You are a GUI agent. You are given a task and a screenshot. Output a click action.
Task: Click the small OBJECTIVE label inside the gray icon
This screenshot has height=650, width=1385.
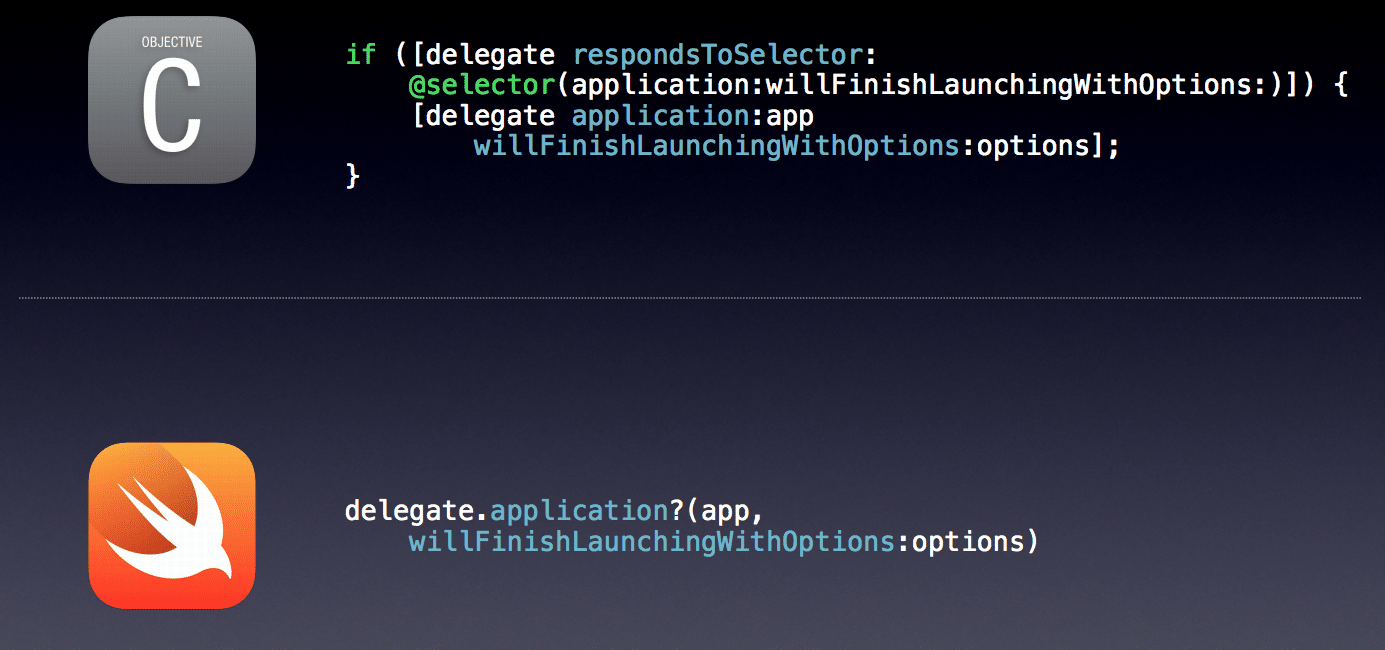coord(172,42)
